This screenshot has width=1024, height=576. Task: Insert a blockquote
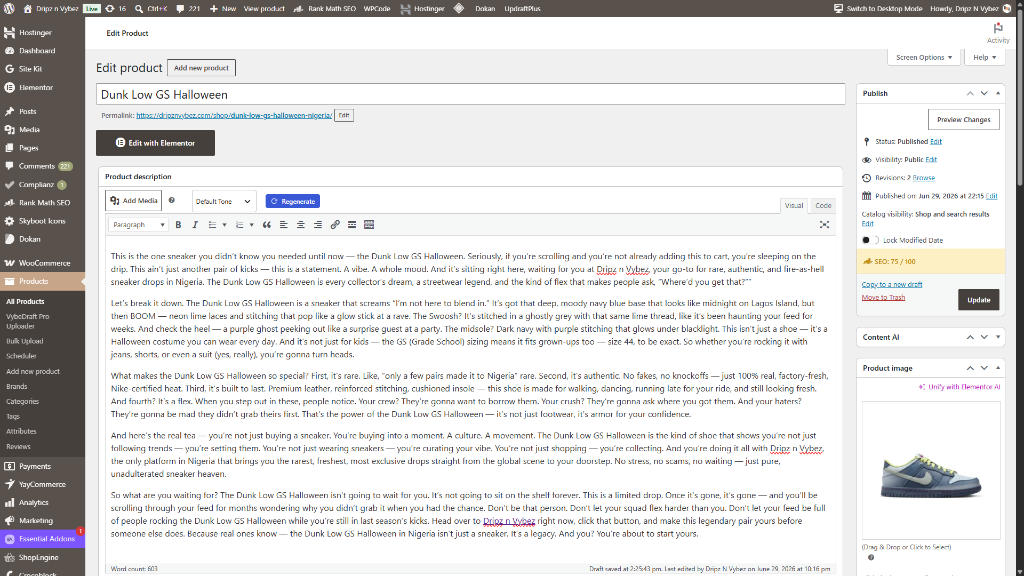coord(266,225)
